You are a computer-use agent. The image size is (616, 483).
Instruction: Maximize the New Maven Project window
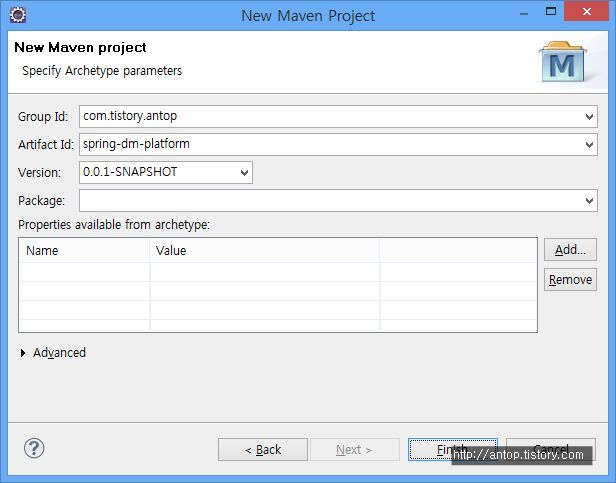[x=551, y=12]
